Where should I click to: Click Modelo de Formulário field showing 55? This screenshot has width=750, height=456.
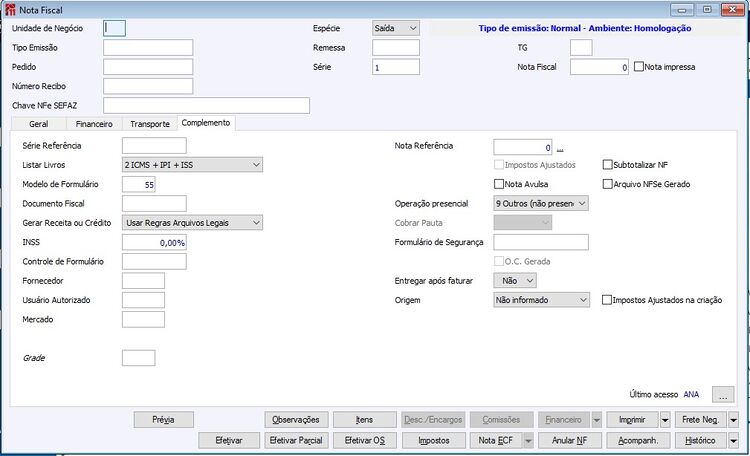[x=139, y=184]
